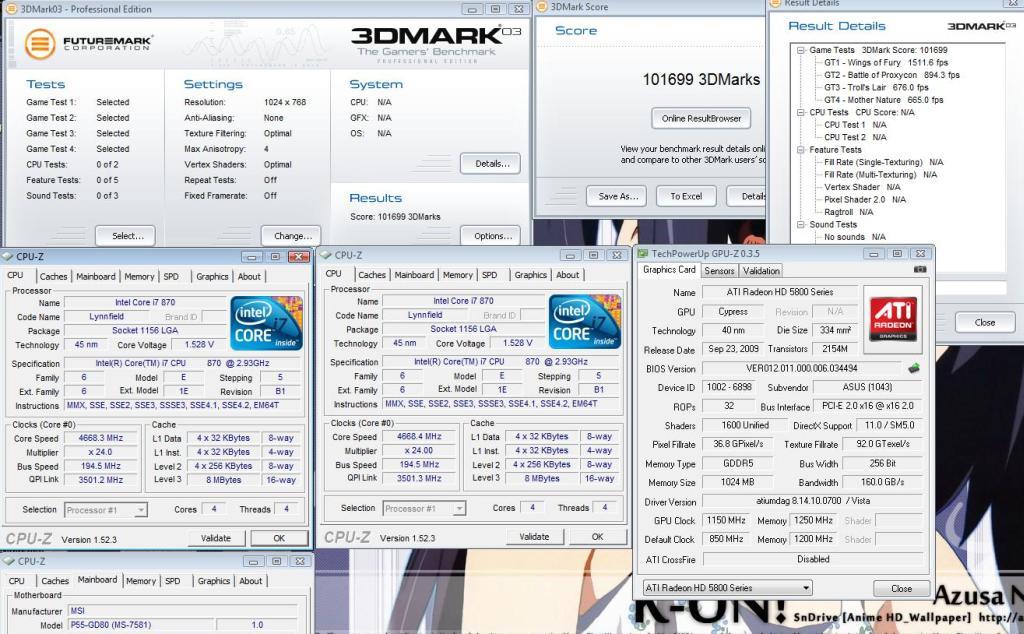Open Mainboard tab in left CPU-Z
The height and width of the screenshot is (634, 1024).
click(x=95, y=276)
